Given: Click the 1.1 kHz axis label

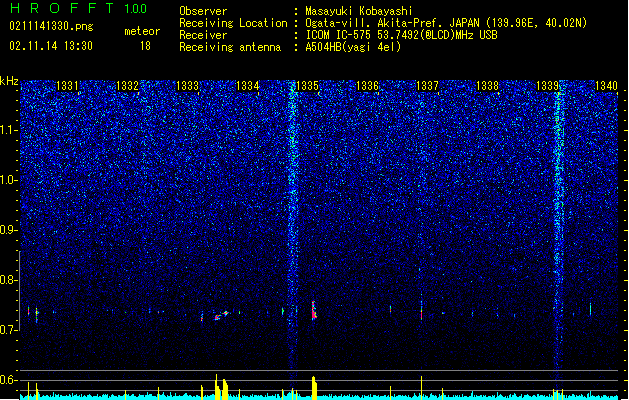Looking at the screenshot, I should 8,130.
